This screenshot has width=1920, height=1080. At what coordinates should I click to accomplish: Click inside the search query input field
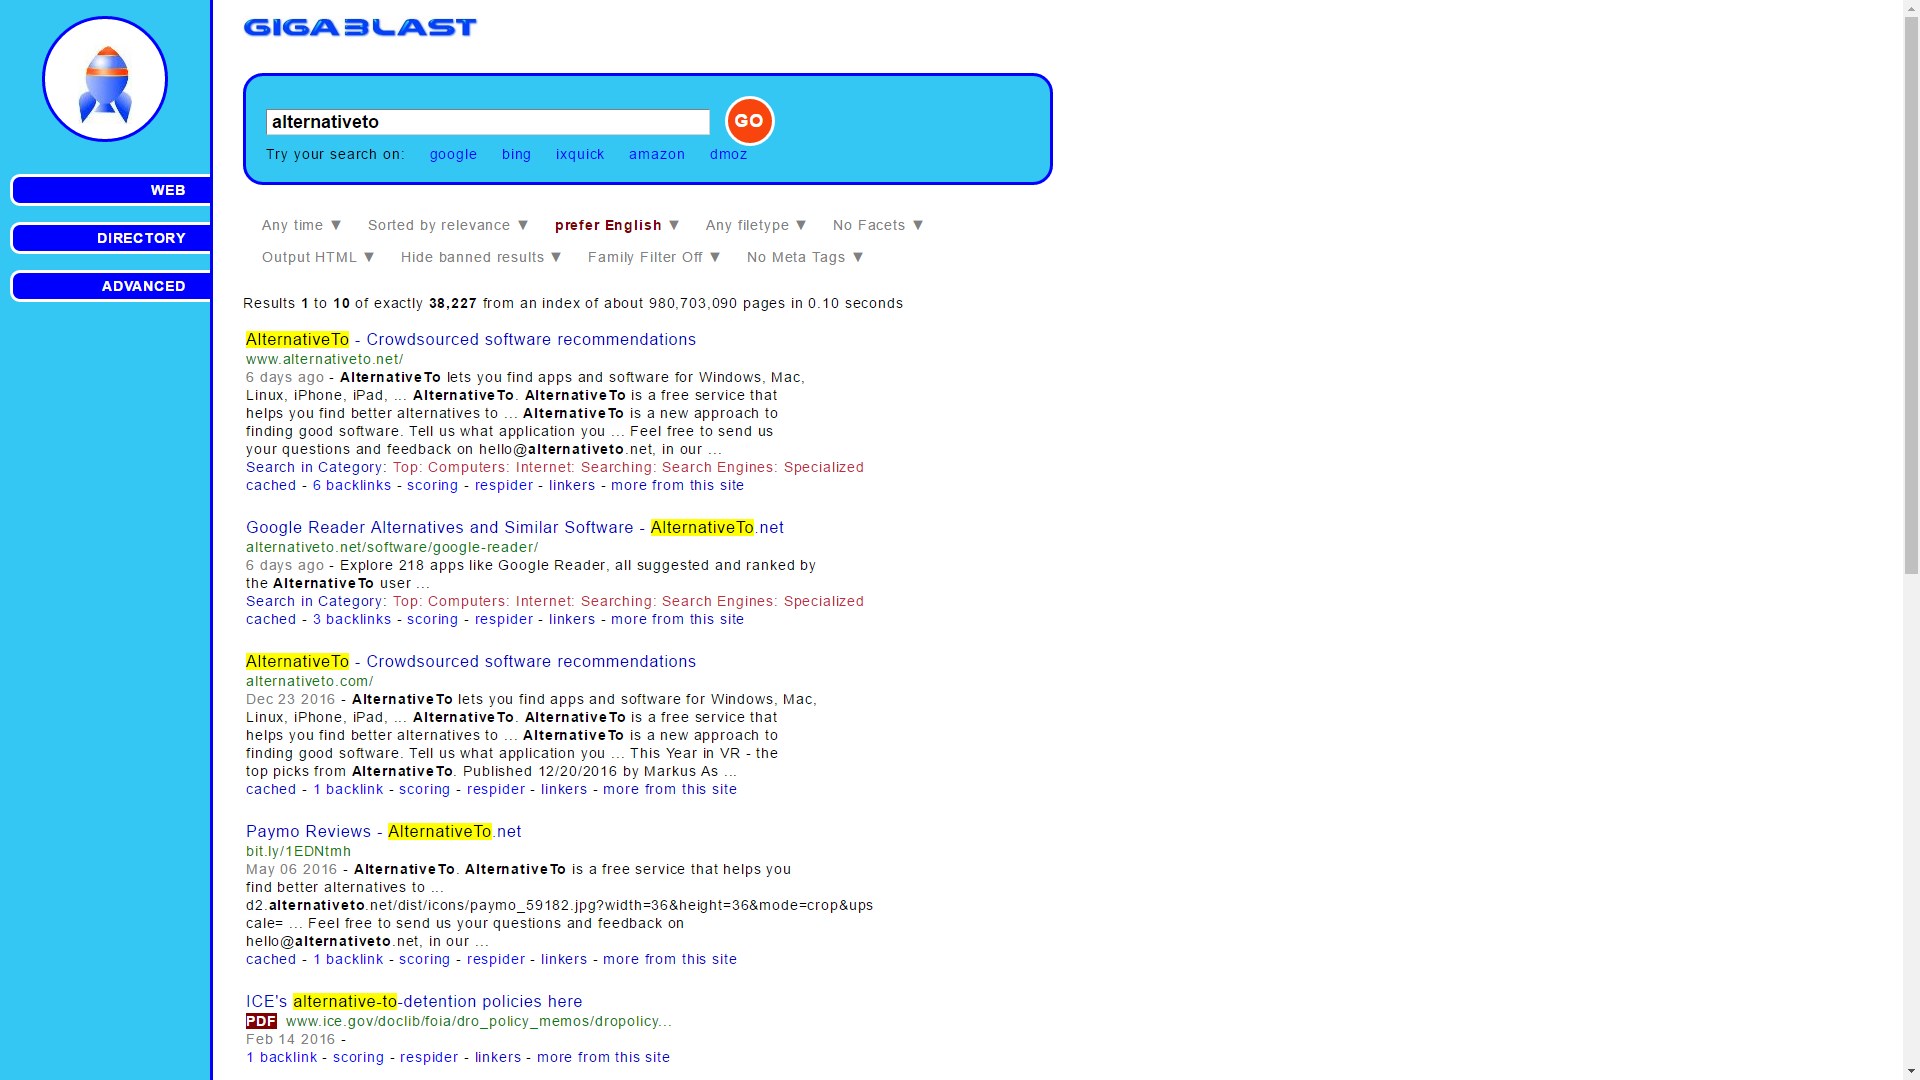click(x=487, y=121)
